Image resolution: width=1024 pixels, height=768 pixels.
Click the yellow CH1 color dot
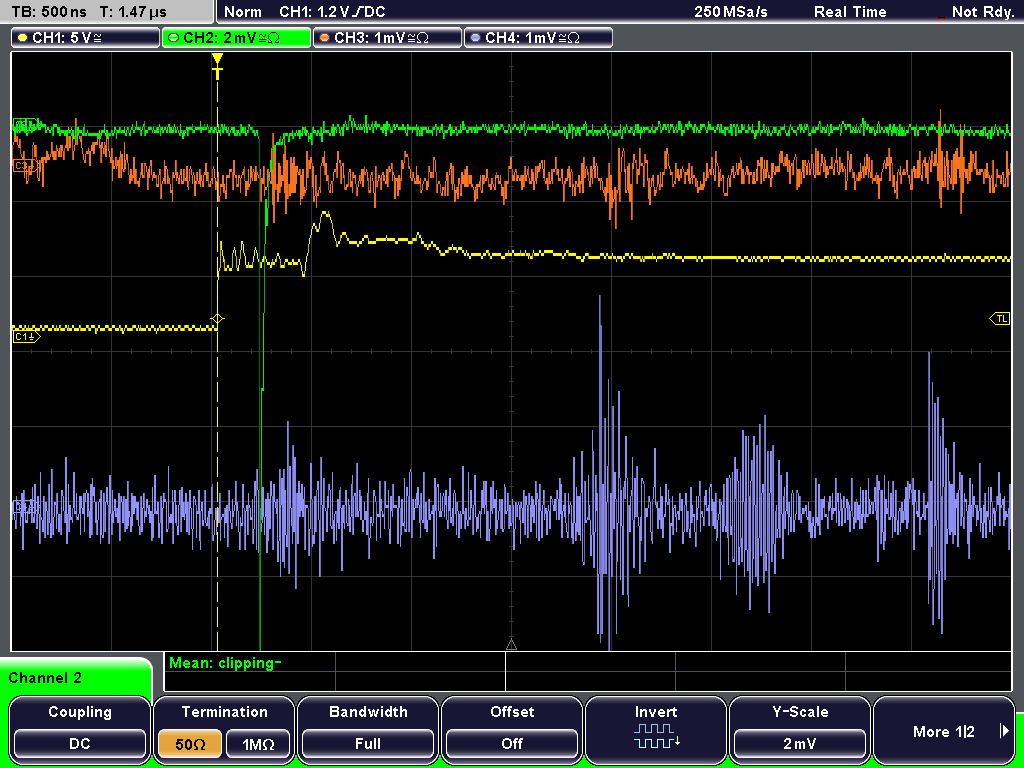[22, 38]
